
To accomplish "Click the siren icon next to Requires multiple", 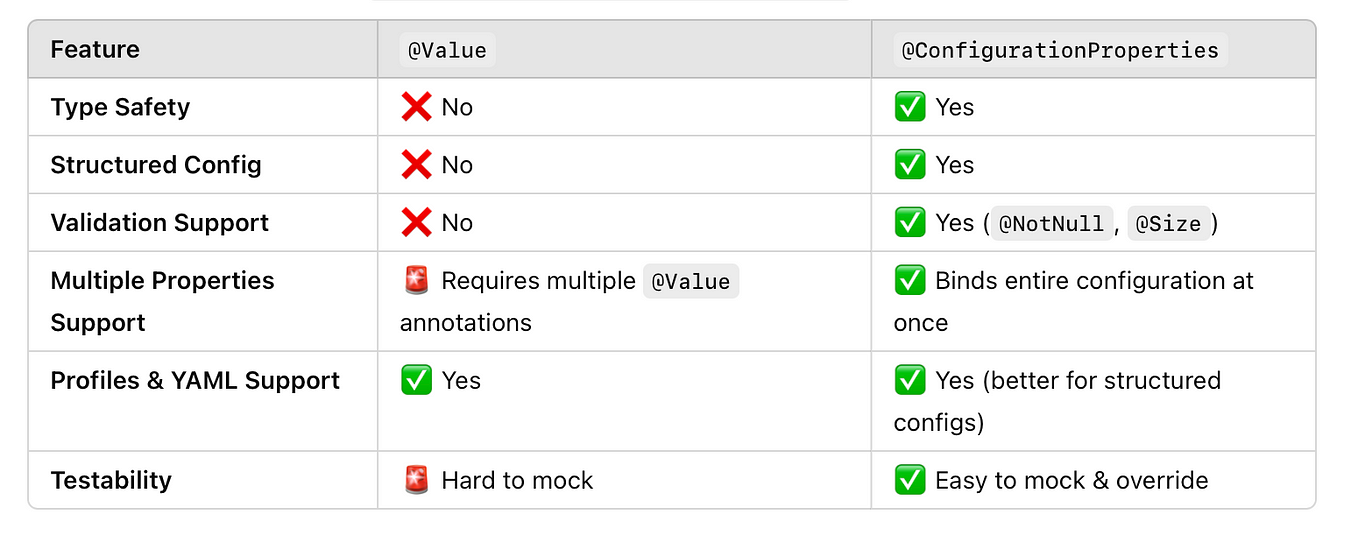I will tap(416, 281).
